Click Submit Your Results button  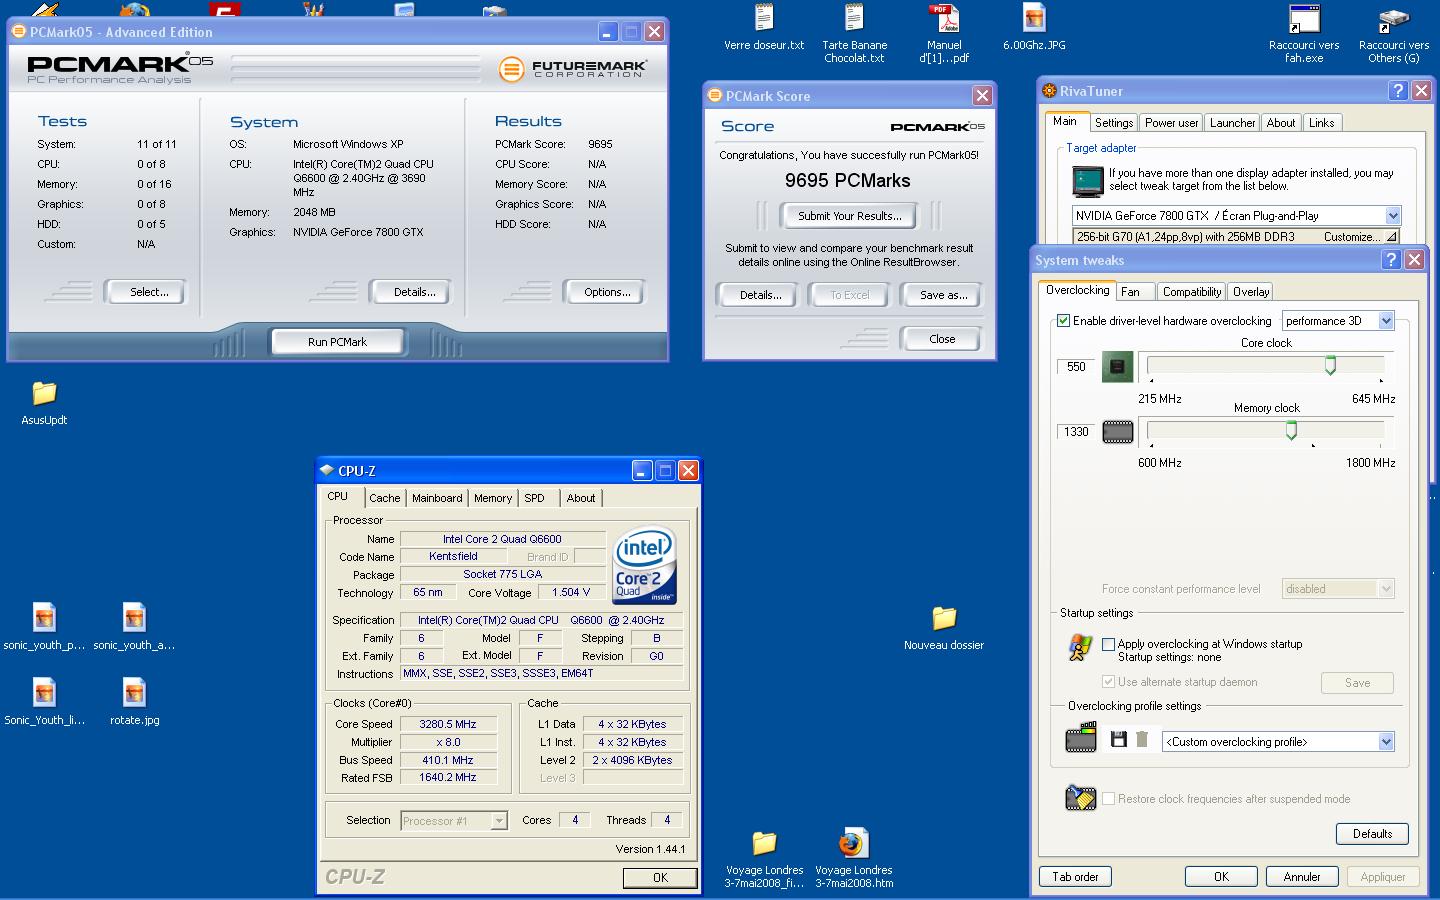[849, 216]
